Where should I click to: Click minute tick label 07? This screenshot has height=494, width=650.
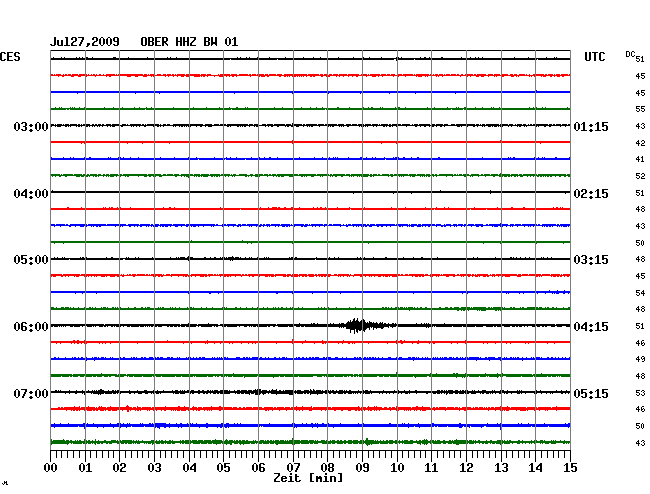click(x=293, y=468)
